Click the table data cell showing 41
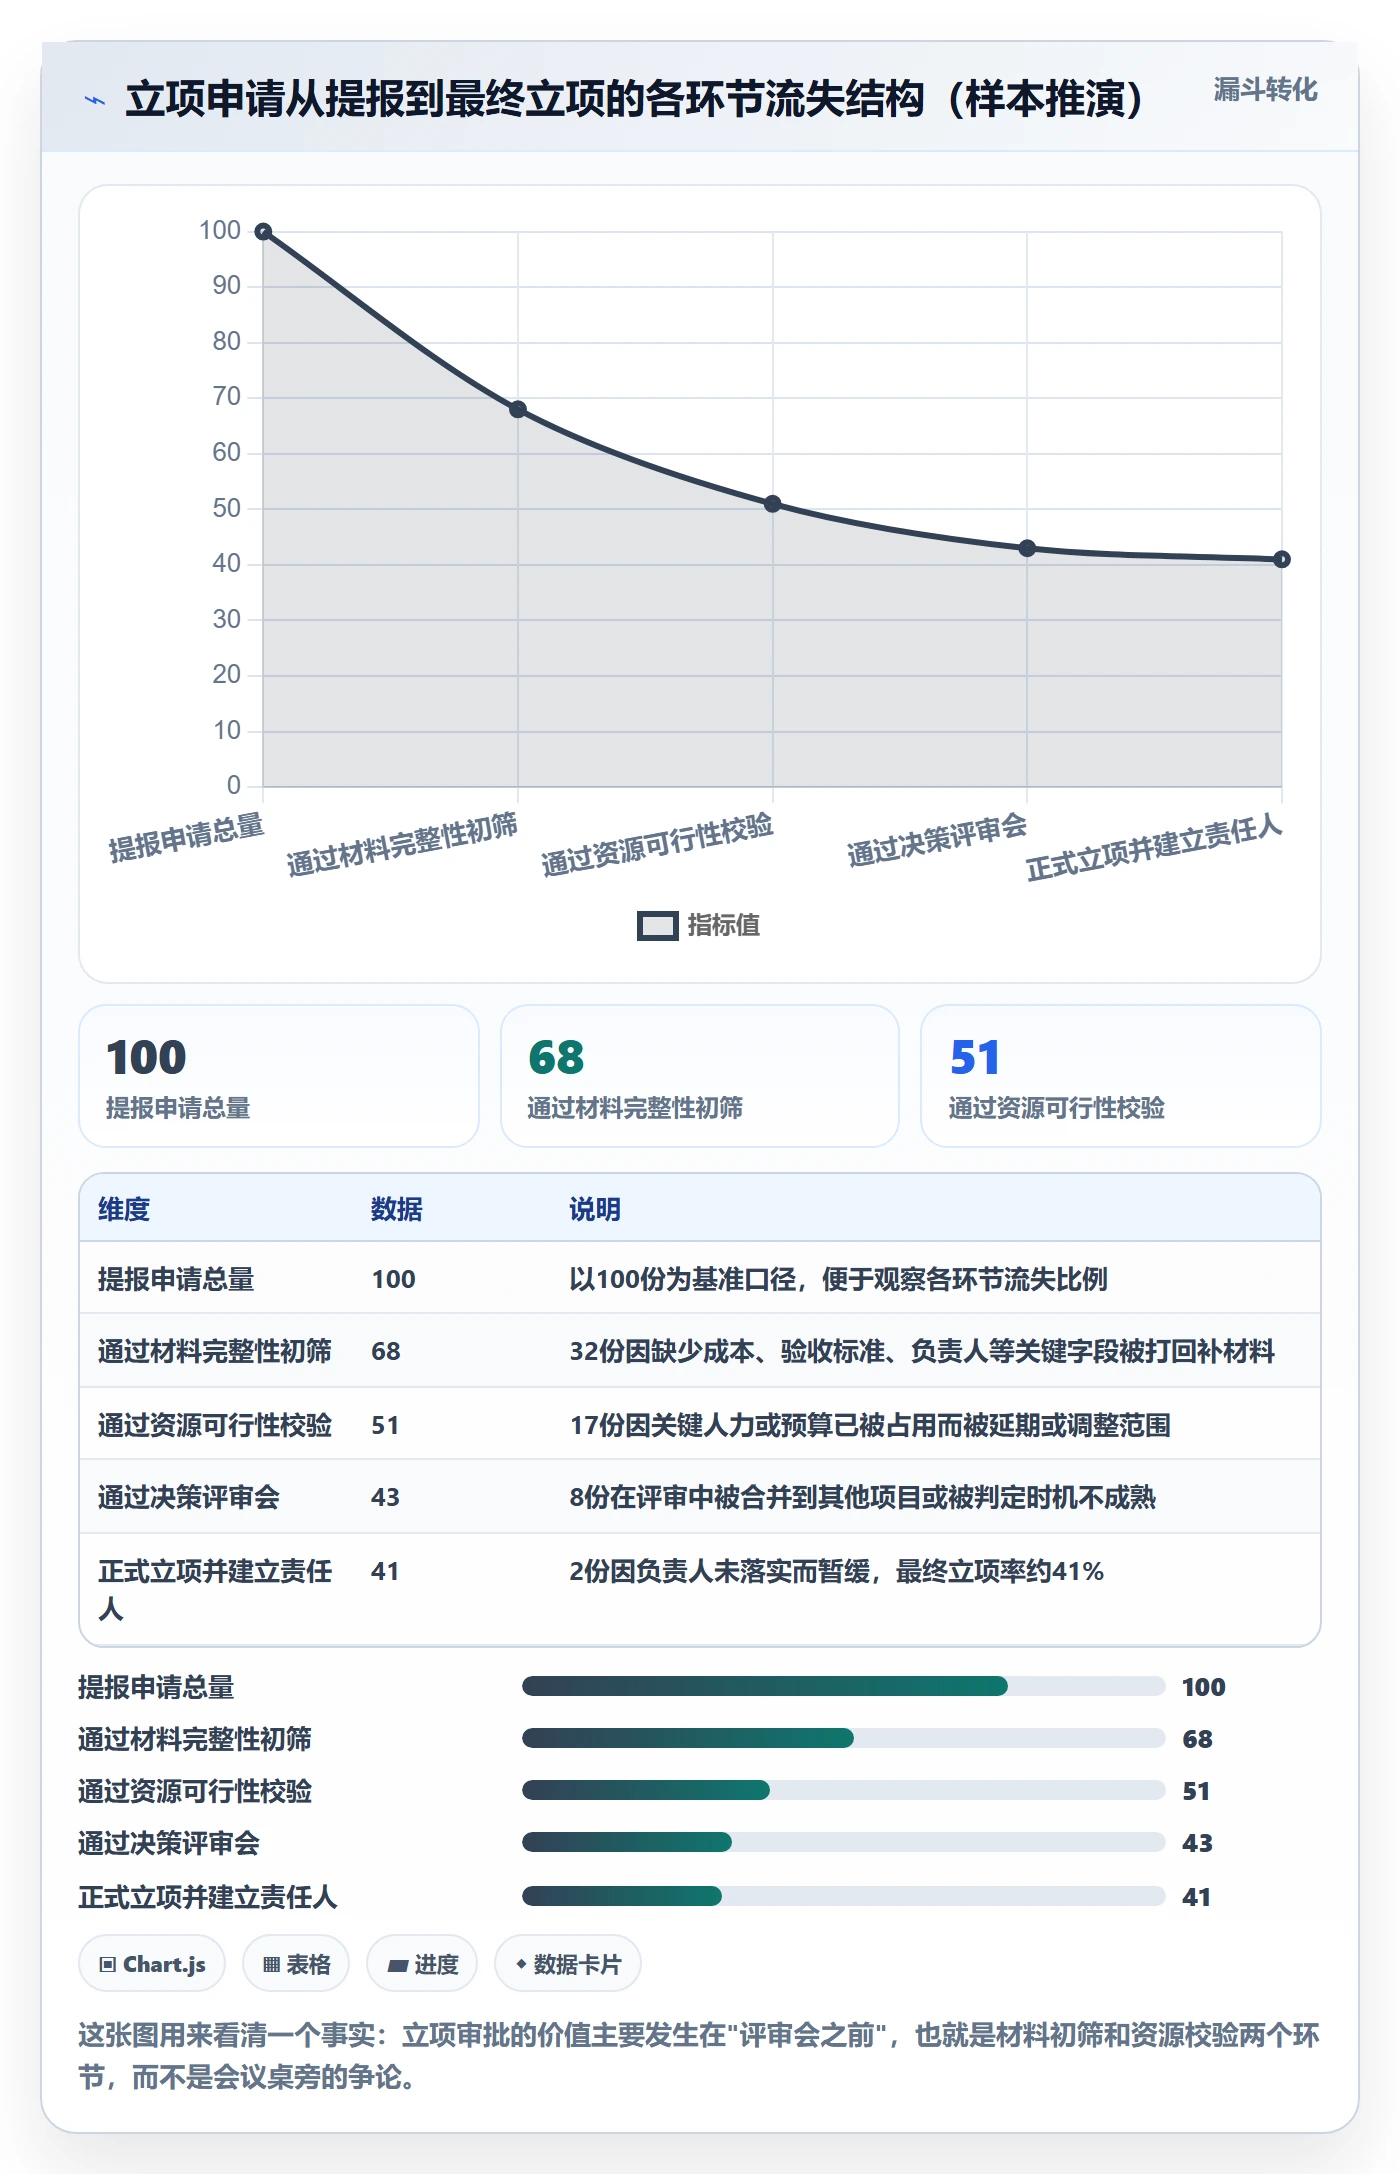Image resolution: width=1400 pixels, height=2174 pixels. point(385,1571)
